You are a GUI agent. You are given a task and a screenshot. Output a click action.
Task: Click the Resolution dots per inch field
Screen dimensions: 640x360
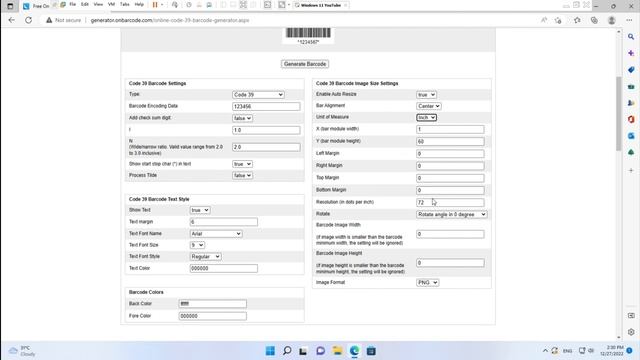(x=450, y=202)
